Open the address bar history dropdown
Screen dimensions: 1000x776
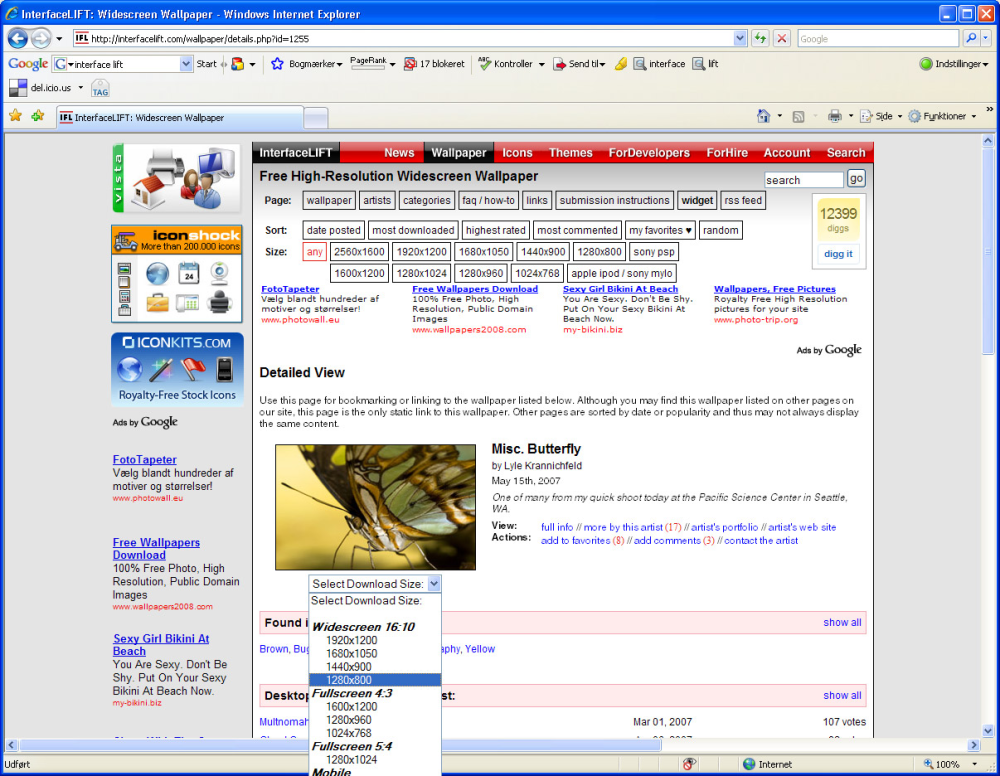[x=740, y=38]
